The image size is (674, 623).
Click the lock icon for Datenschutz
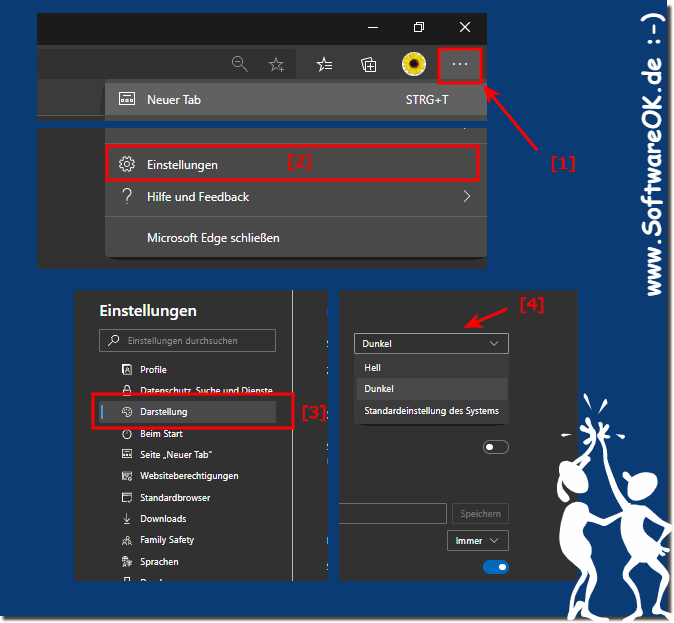[x=127, y=390]
